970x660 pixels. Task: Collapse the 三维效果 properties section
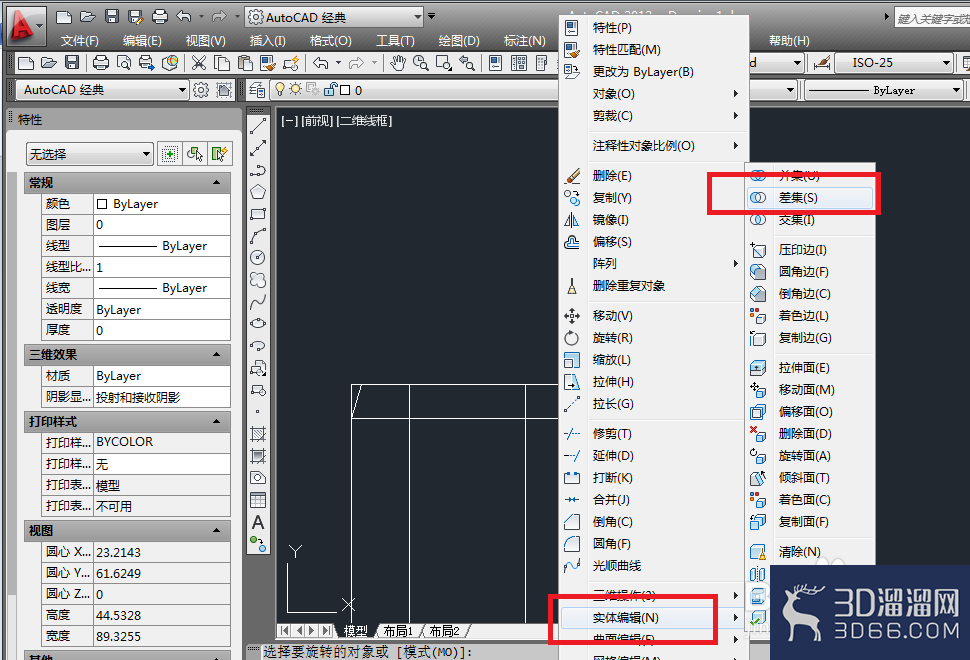click(217, 354)
